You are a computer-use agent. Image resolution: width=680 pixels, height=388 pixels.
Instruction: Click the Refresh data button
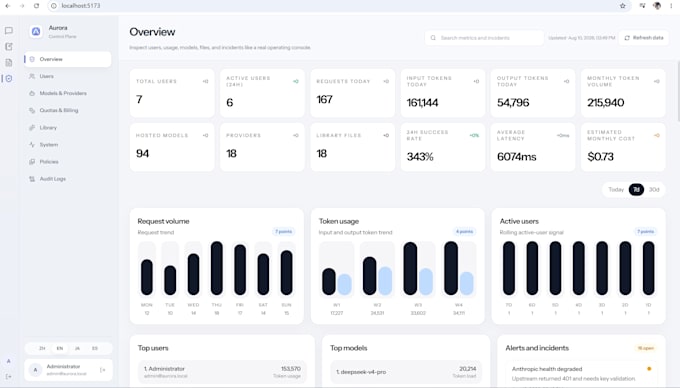pos(644,38)
